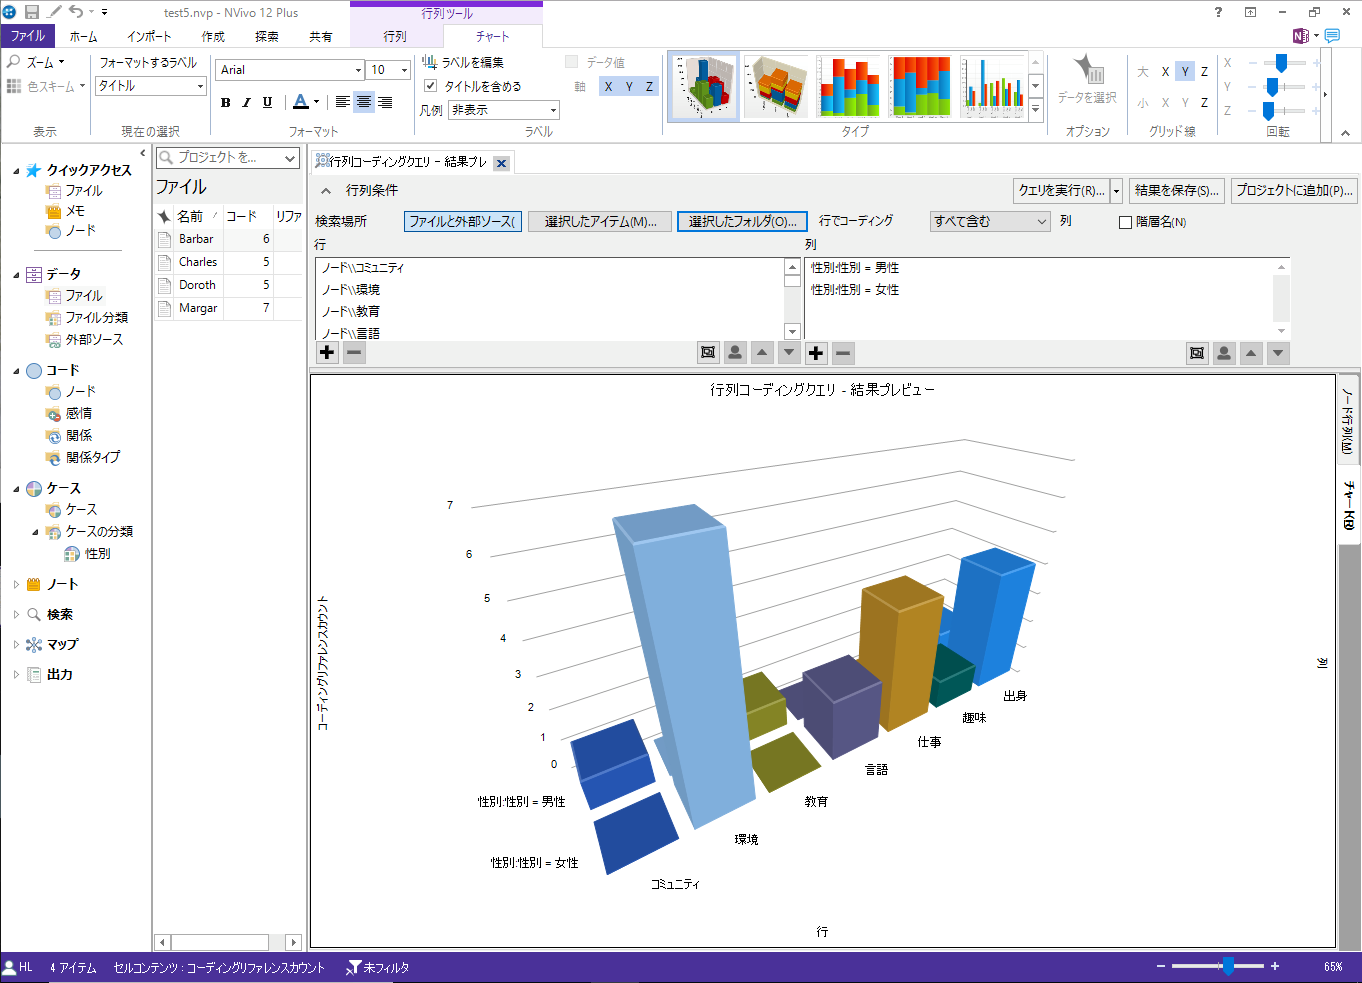The image size is (1362, 983).
Task: Click the underline formatting icon
Action: 267,102
